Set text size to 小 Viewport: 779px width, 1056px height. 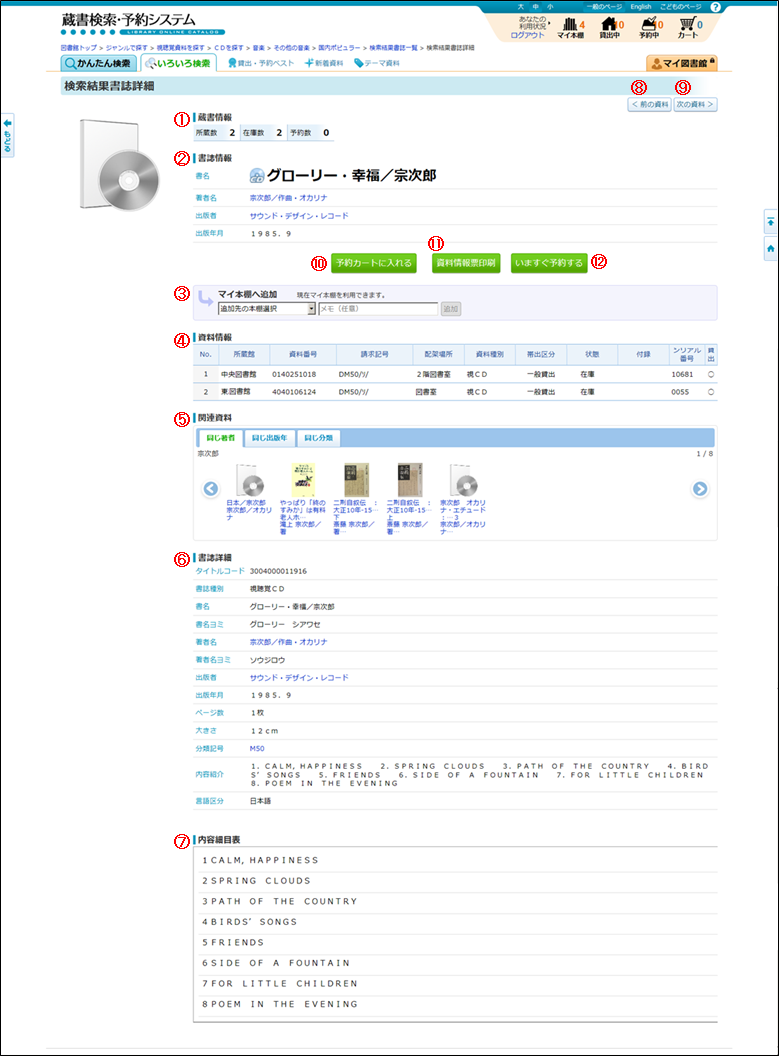point(550,7)
